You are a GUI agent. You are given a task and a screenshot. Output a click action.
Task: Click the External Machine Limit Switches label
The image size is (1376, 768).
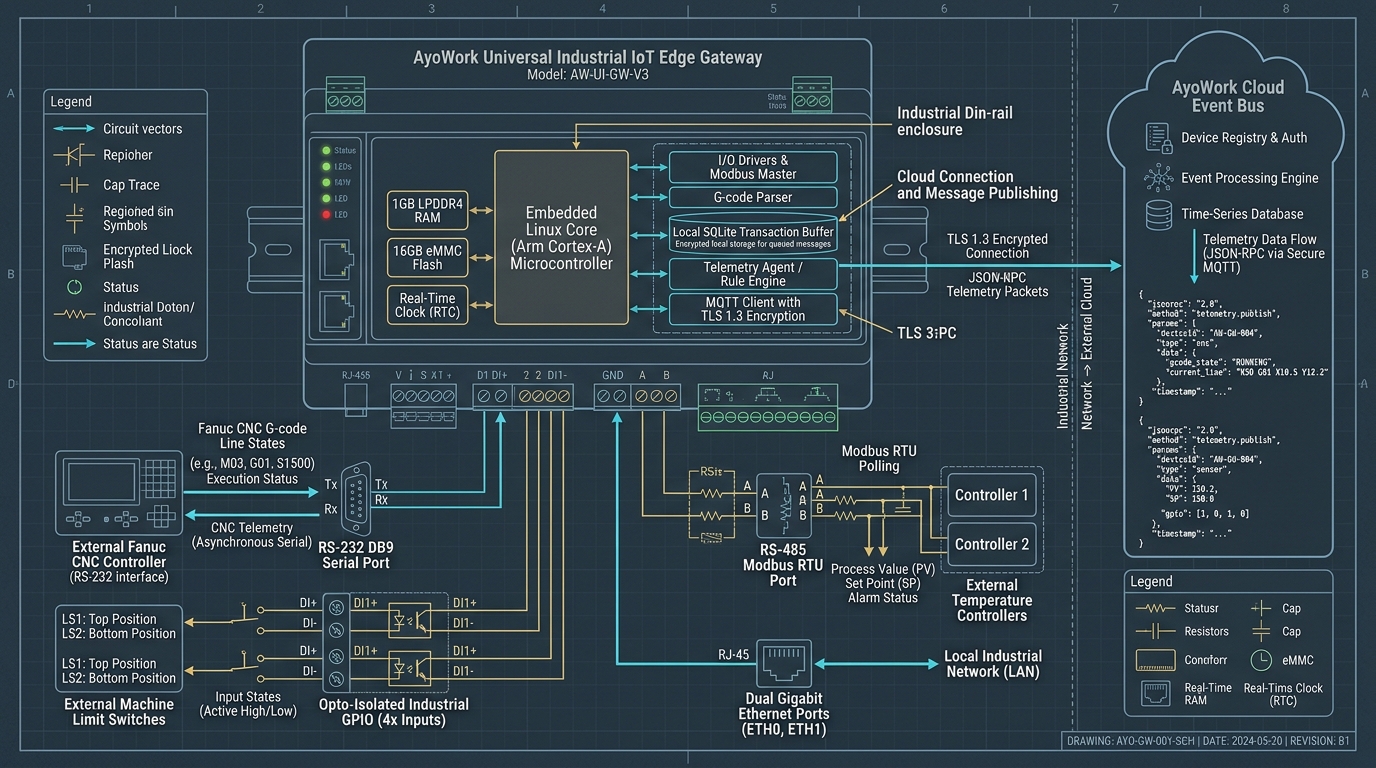pyautogui.click(x=119, y=711)
